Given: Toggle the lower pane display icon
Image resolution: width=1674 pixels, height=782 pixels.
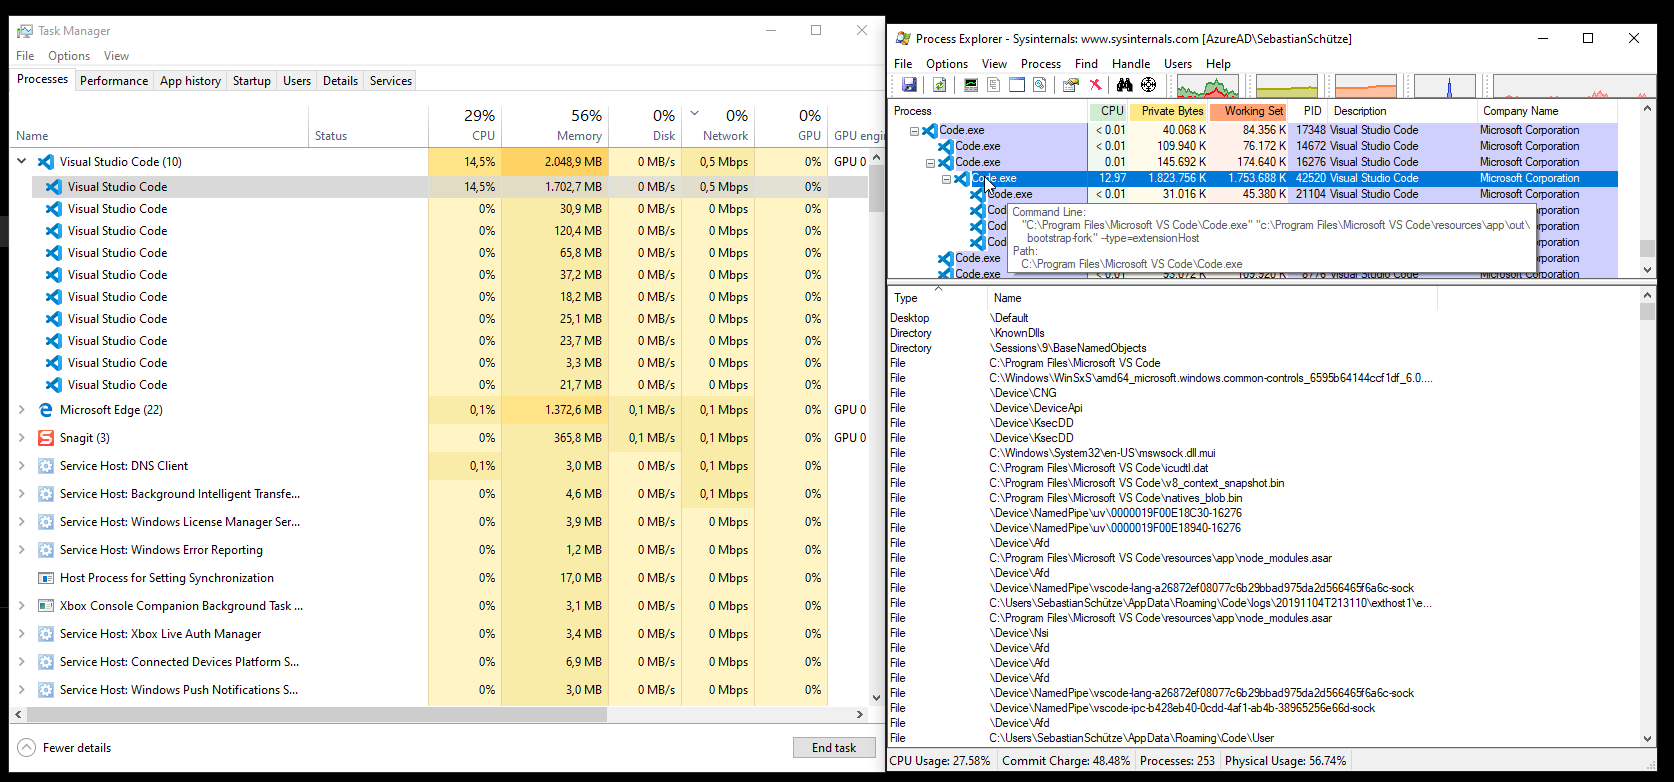Looking at the screenshot, I should [x=1017, y=86].
